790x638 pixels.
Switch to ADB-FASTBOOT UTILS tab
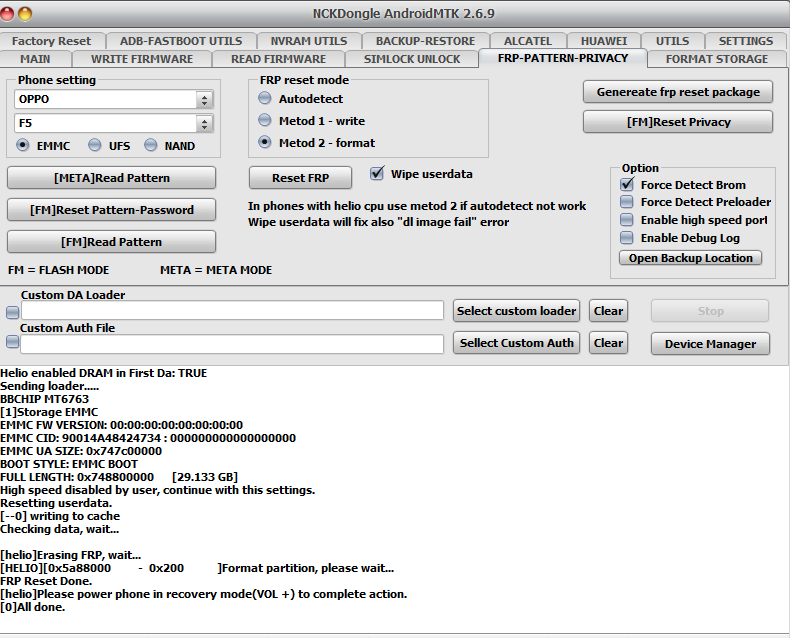181,41
